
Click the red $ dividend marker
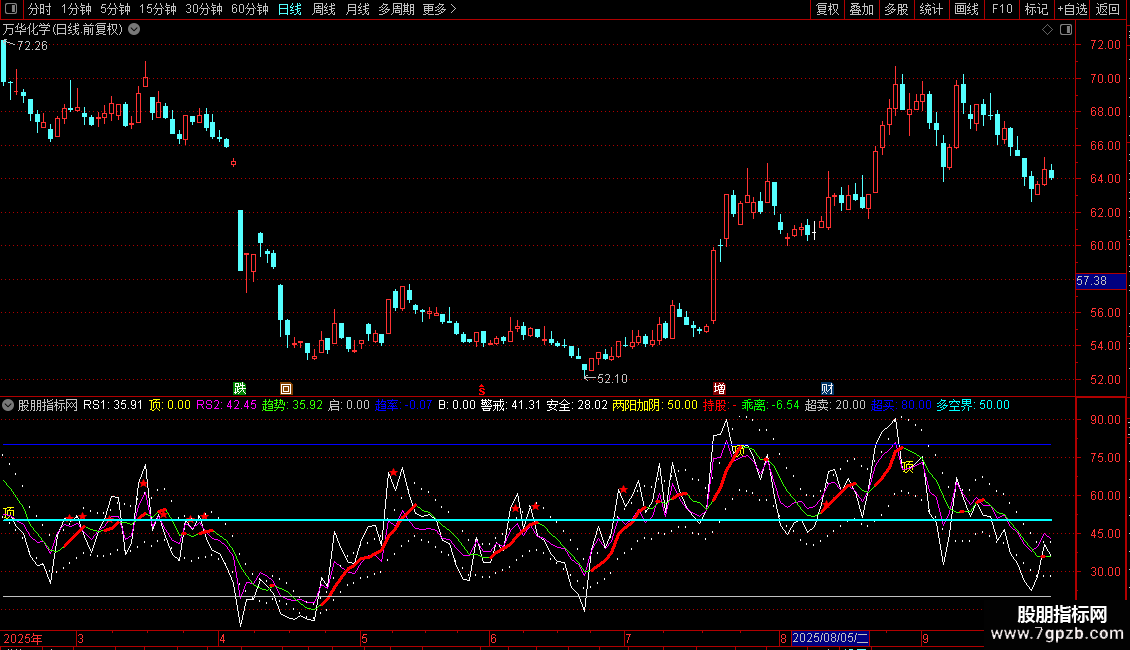(x=482, y=389)
